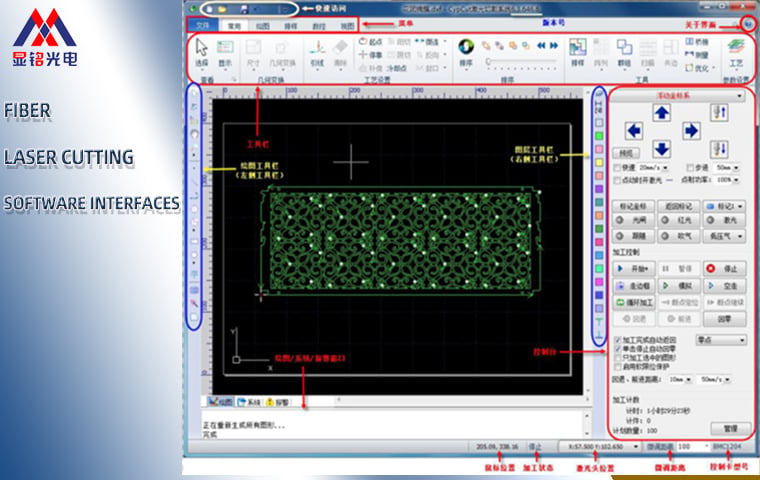Screen dimensions: 760x480
Task: Open the 排样 nesting tool in ribbon
Action: (577, 52)
